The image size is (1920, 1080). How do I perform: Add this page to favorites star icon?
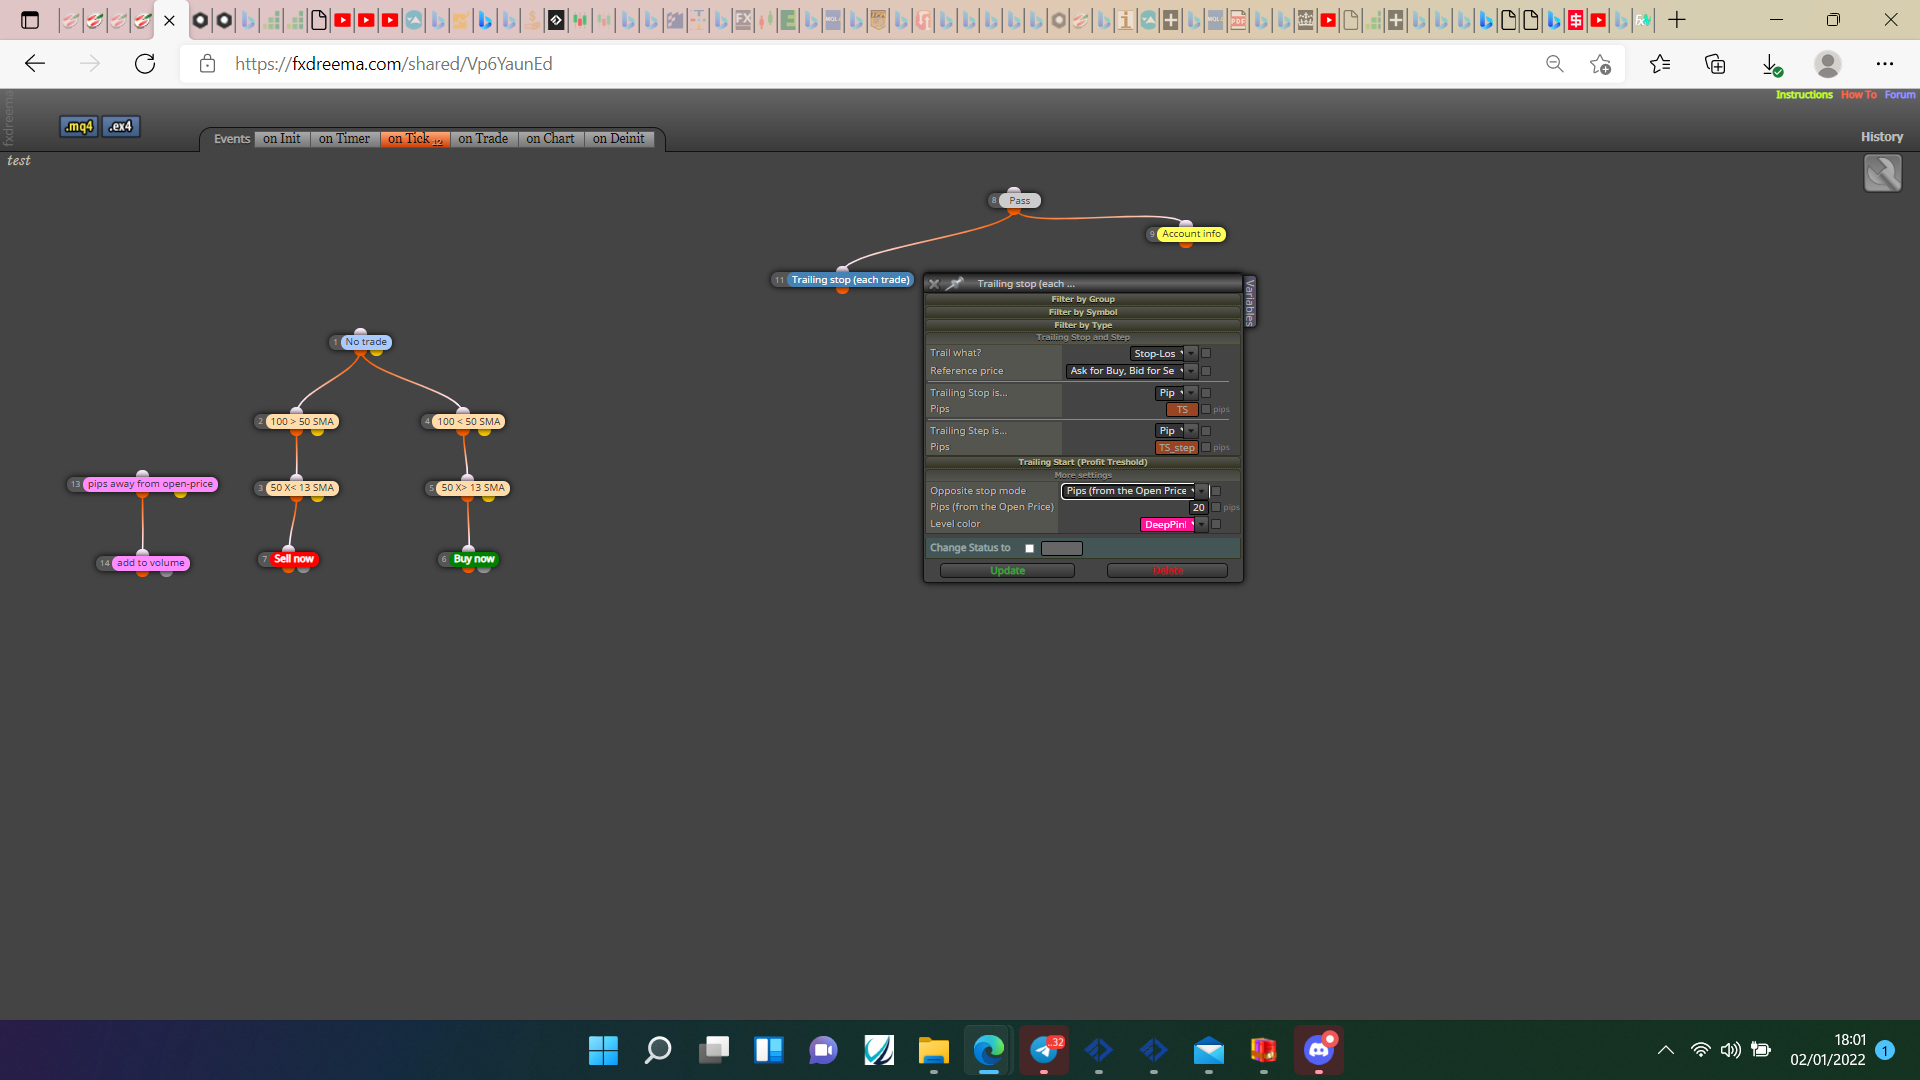[x=1600, y=64]
